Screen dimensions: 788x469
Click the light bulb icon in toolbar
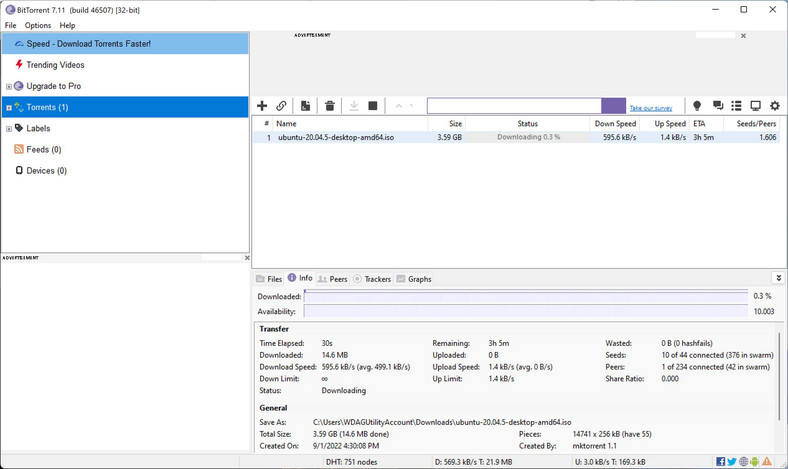point(697,106)
